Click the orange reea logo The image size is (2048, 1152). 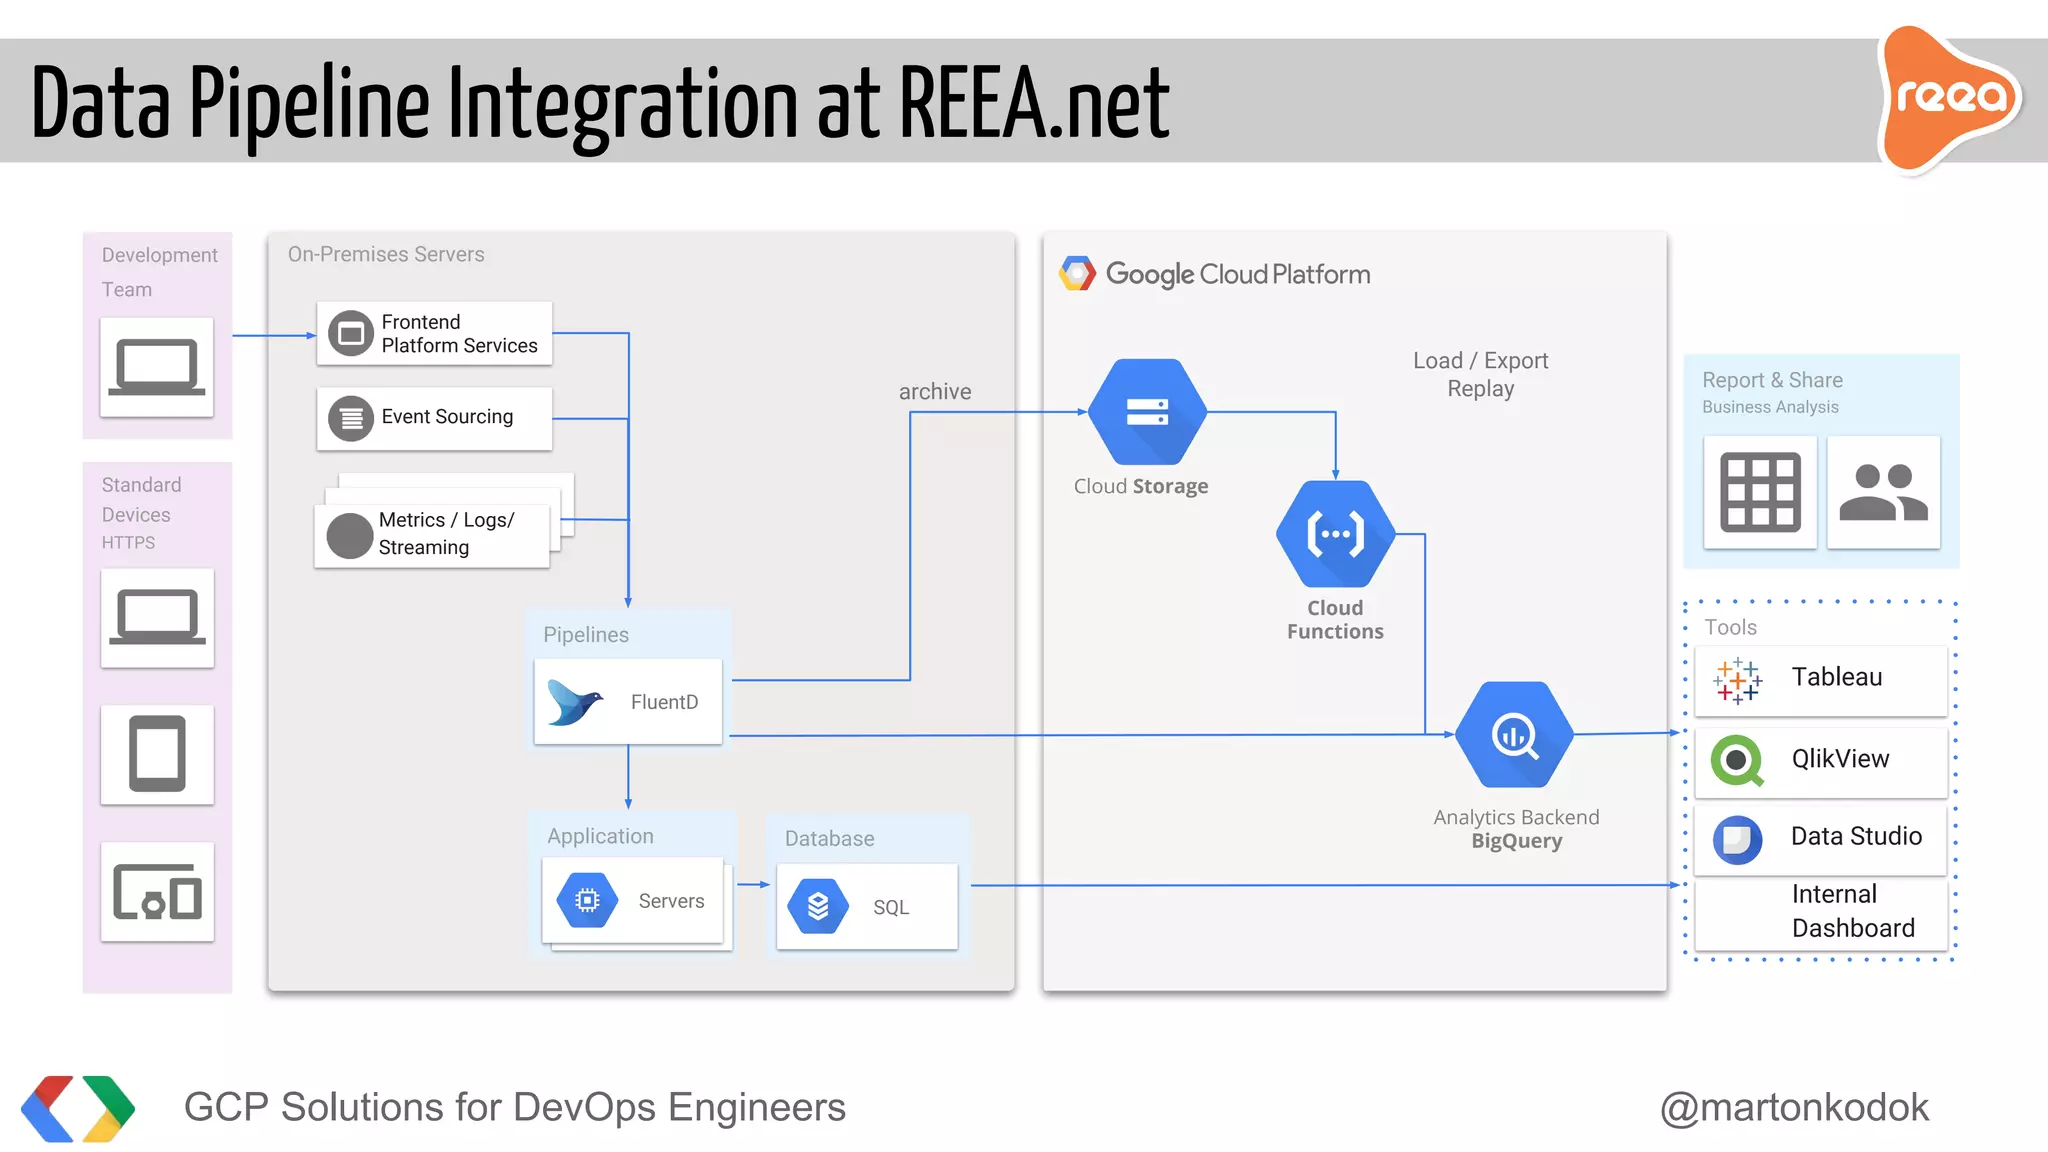pos(1949,98)
